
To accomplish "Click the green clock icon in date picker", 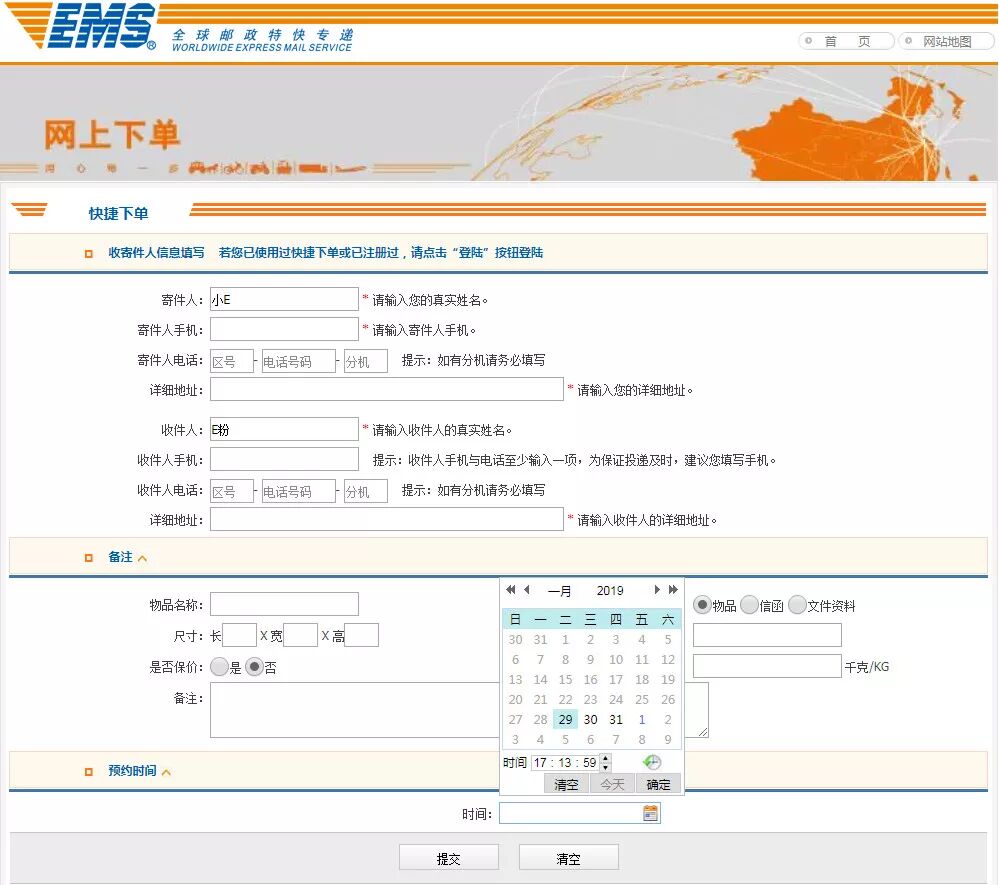I will 652,762.
